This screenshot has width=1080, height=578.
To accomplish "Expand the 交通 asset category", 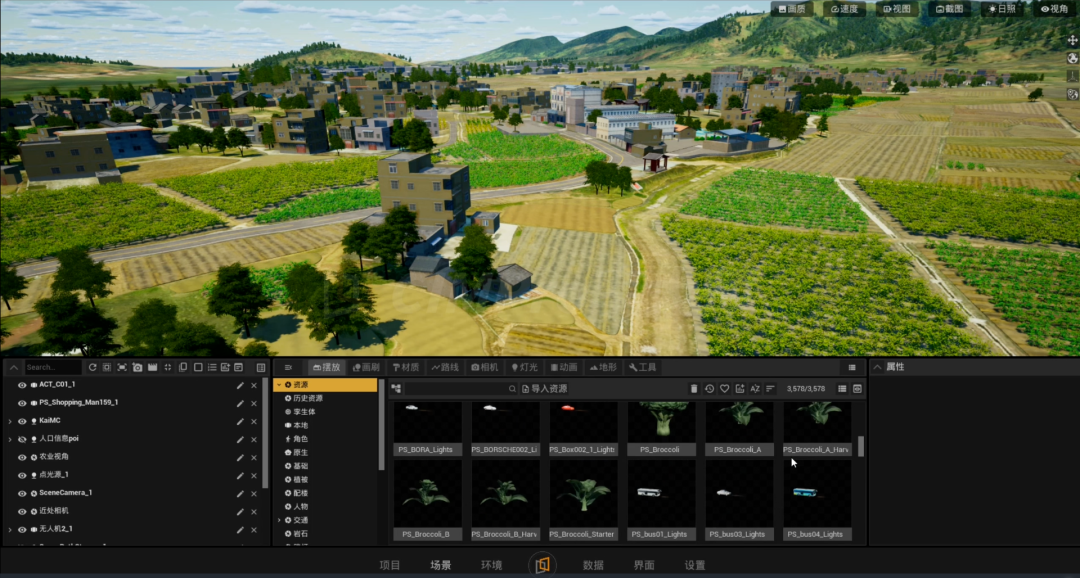I will pyautogui.click(x=279, y=520).
